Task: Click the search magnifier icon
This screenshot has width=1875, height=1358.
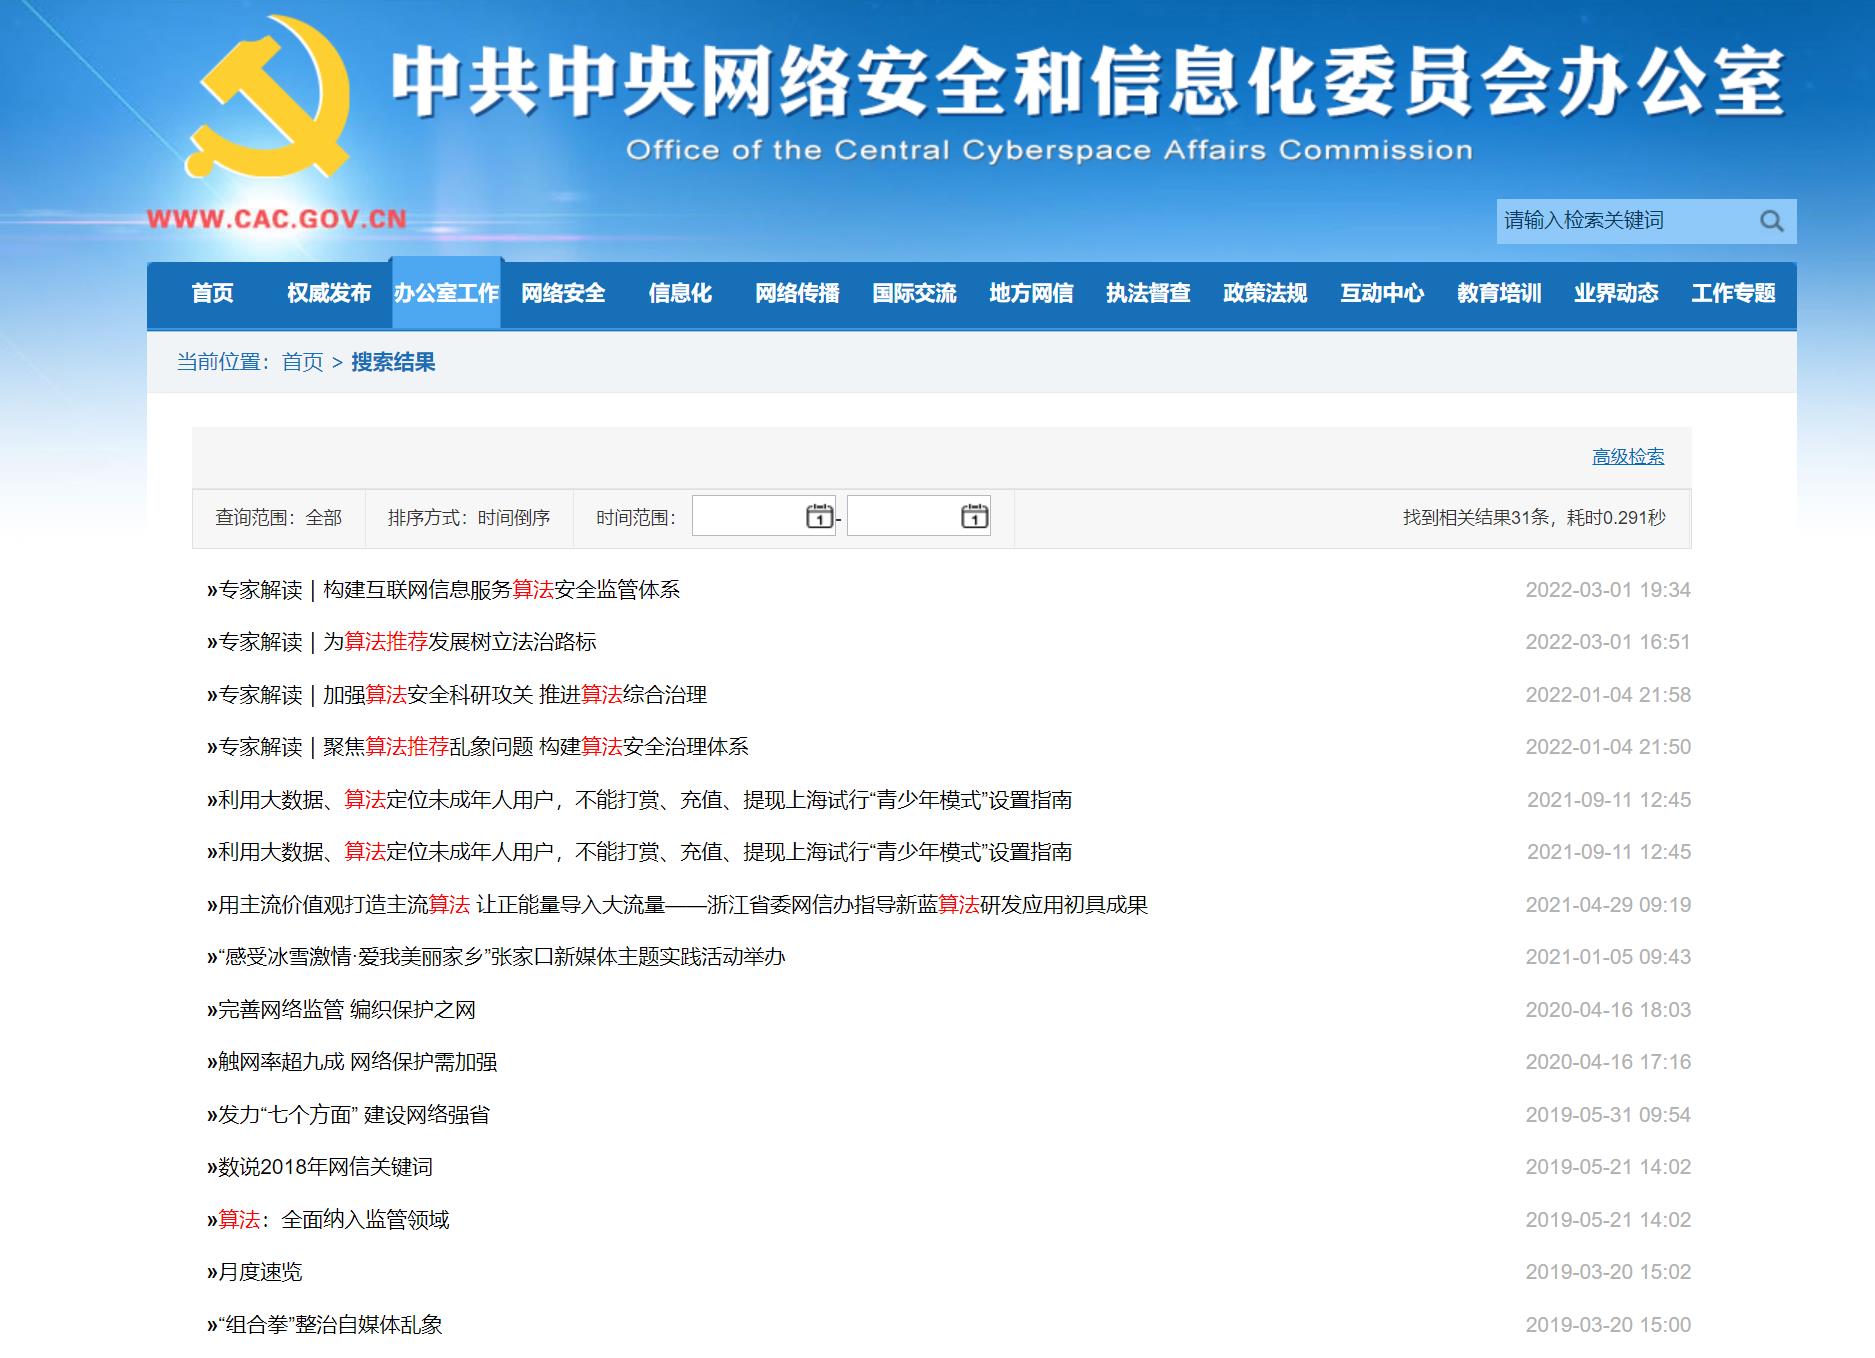Action: 1771,221
